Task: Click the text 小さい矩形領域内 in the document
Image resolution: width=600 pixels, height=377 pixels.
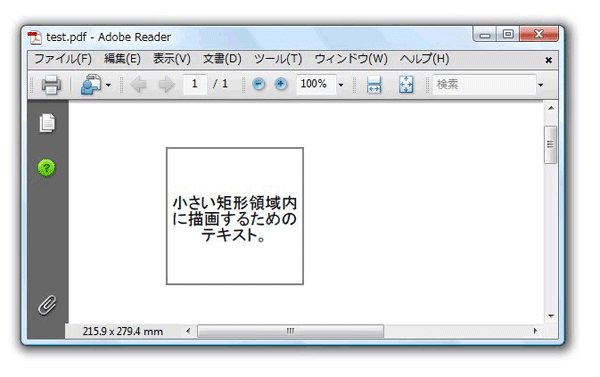Action: pyautogui.click(x=235, y=202)
